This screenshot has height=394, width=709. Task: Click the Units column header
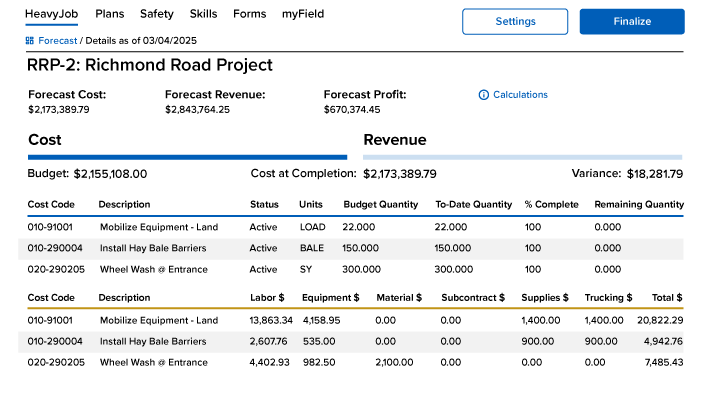click(x=311, y=204)
